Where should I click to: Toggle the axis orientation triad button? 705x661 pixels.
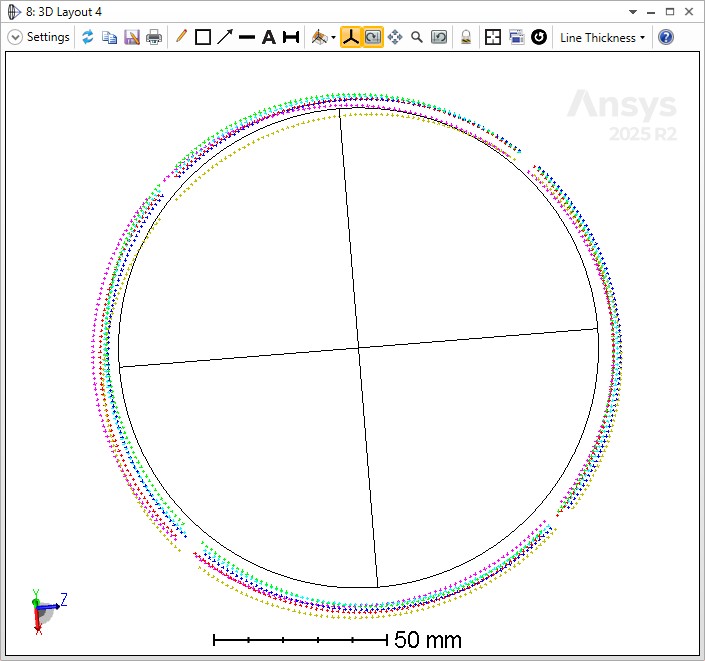350,37
